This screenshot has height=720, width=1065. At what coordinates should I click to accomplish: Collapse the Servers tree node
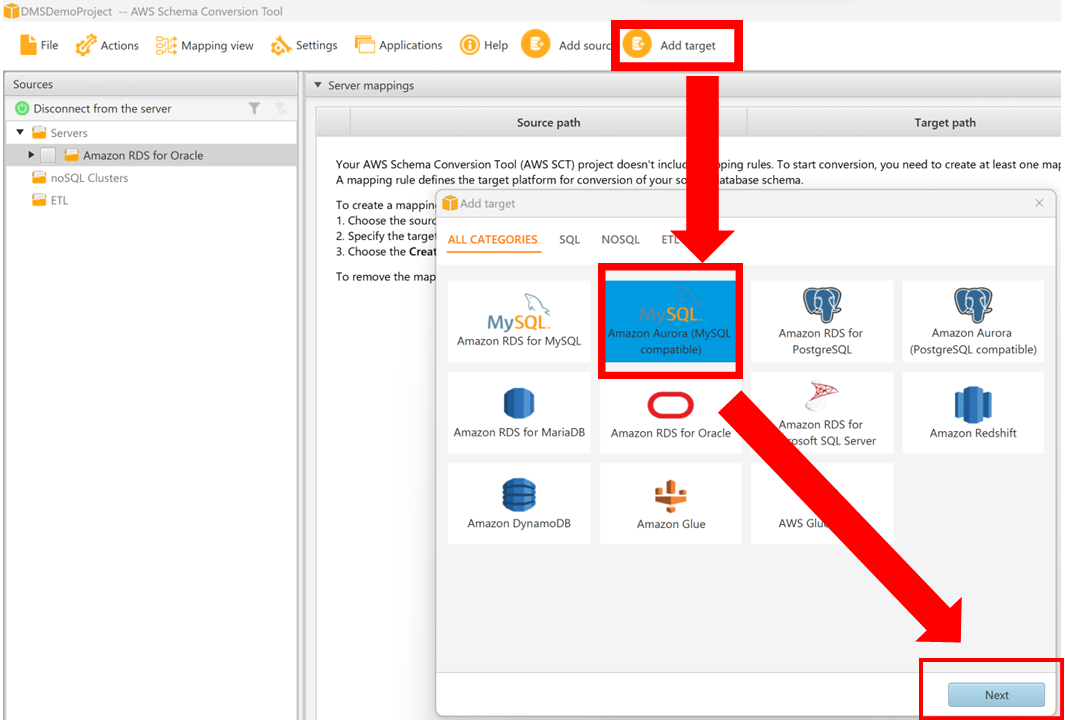[20, 132]
